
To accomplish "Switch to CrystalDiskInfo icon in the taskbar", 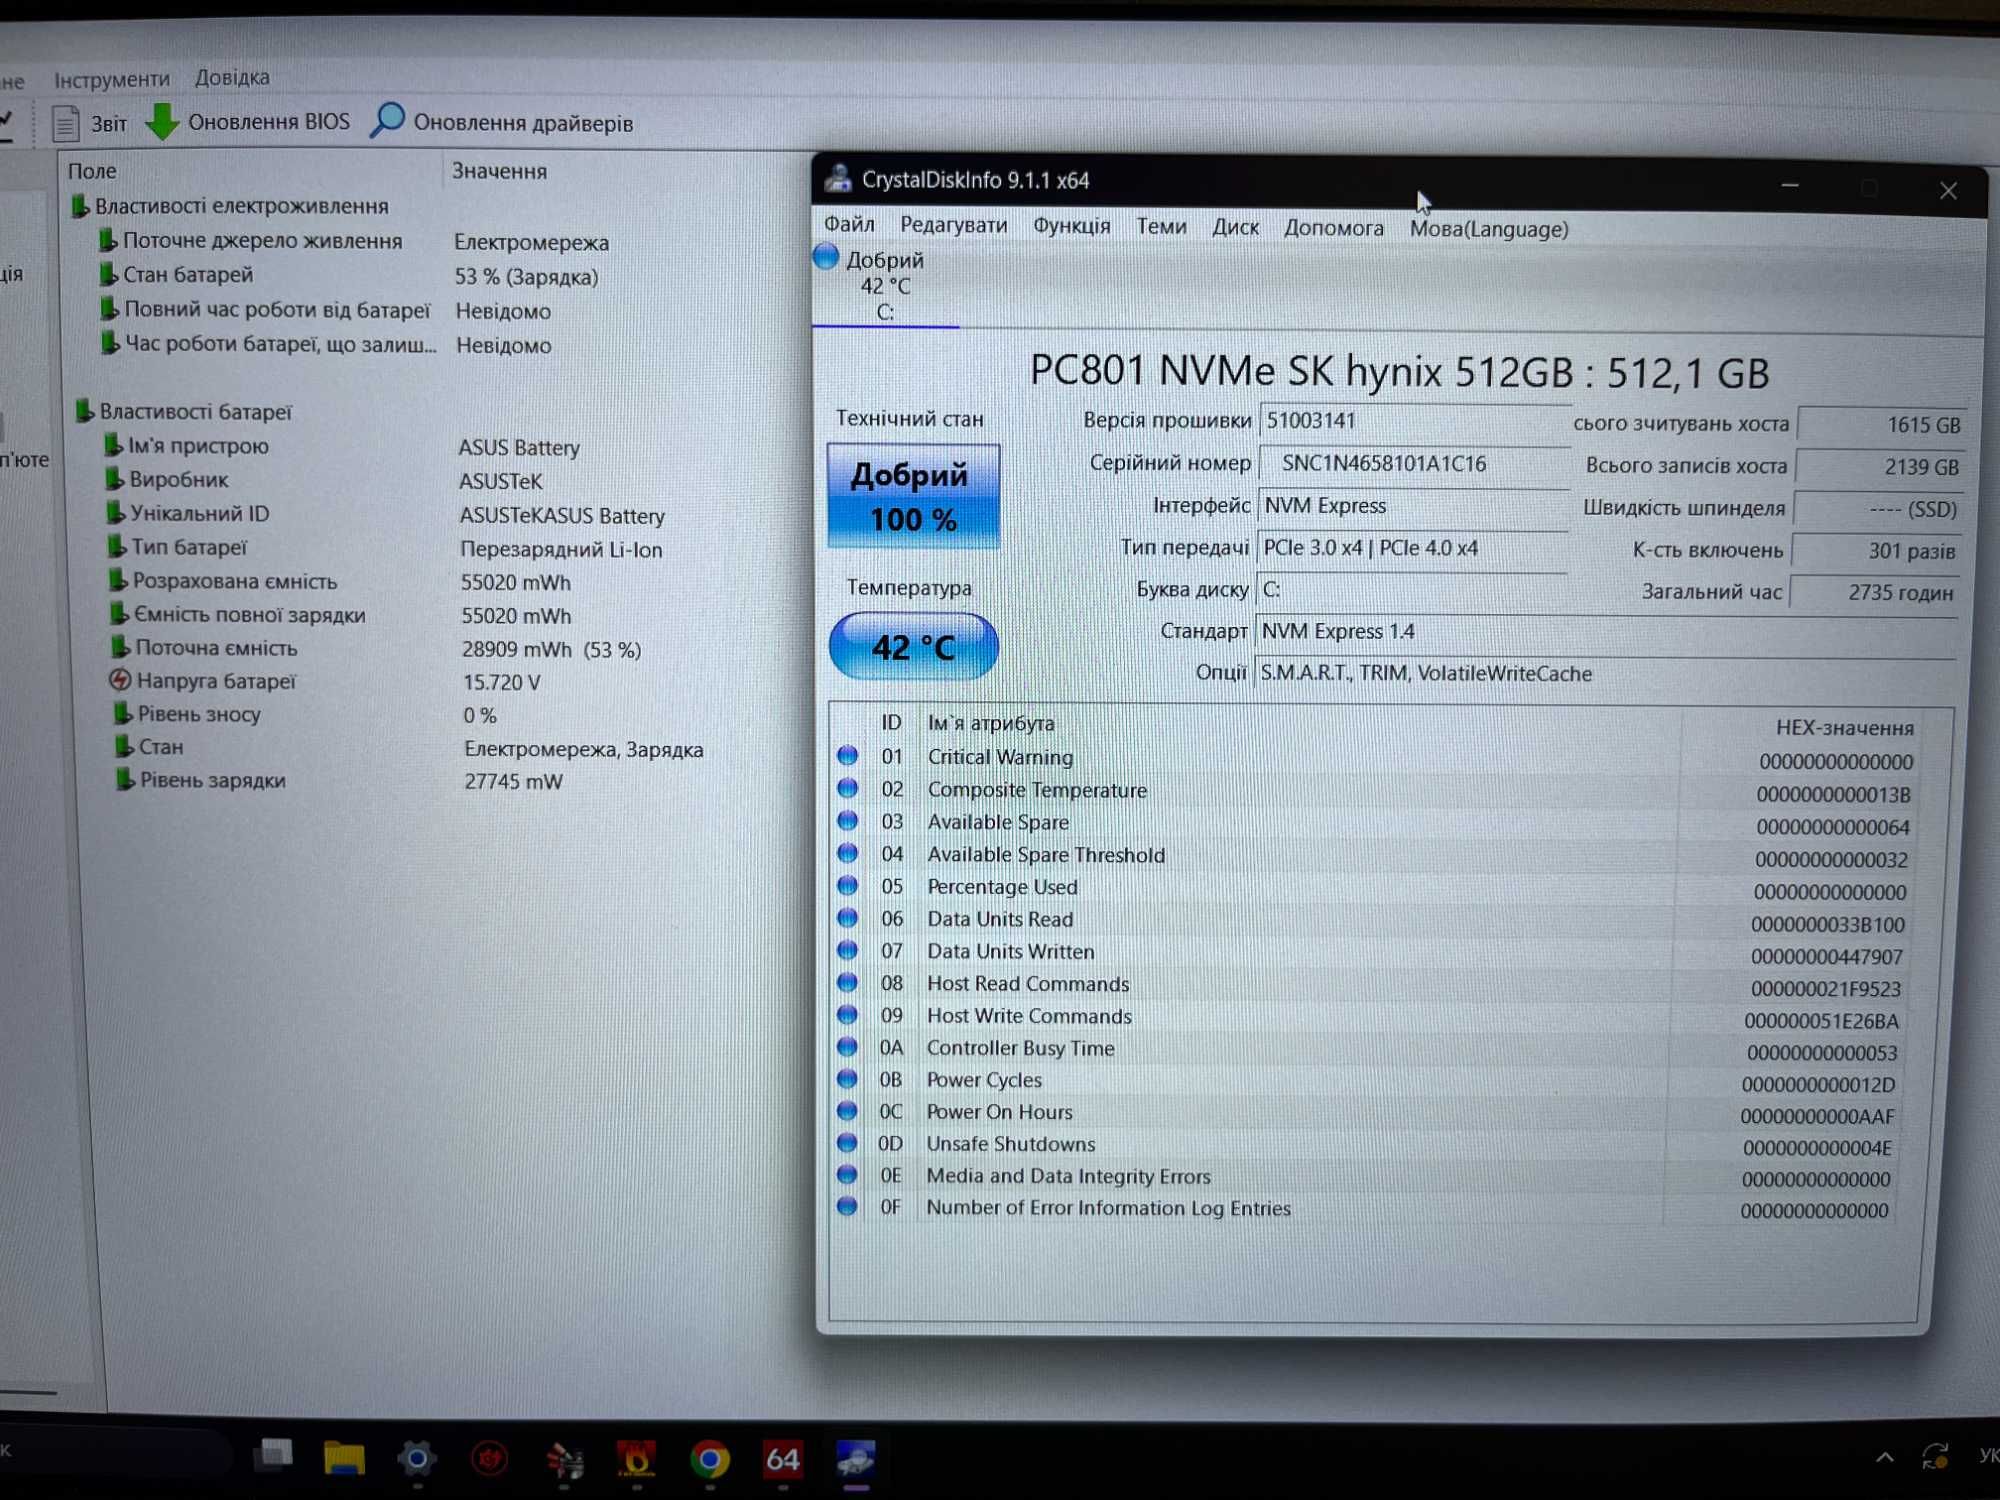I will point(857,1460).
